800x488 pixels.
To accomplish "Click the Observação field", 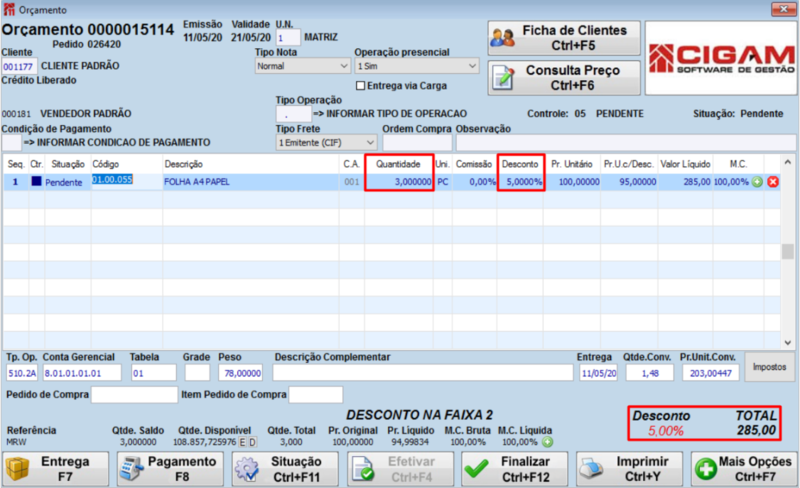I will [626, 142].
